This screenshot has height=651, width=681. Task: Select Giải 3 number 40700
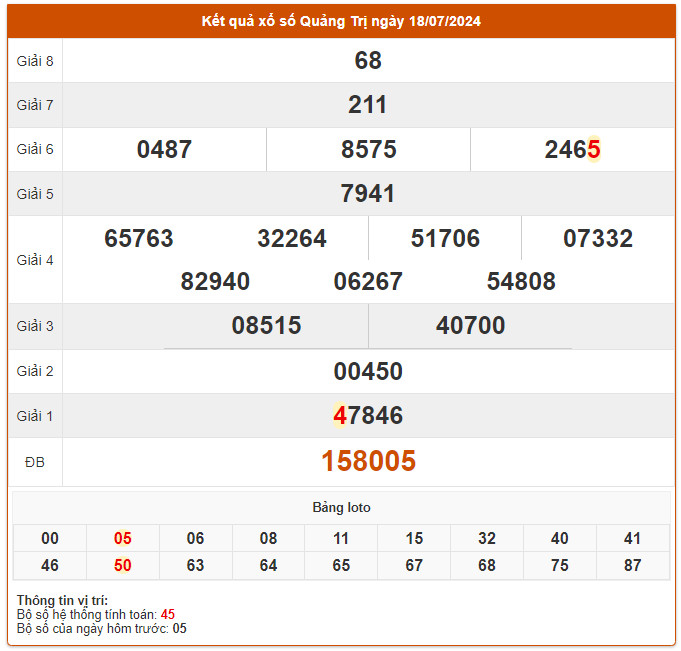point(470,326)
